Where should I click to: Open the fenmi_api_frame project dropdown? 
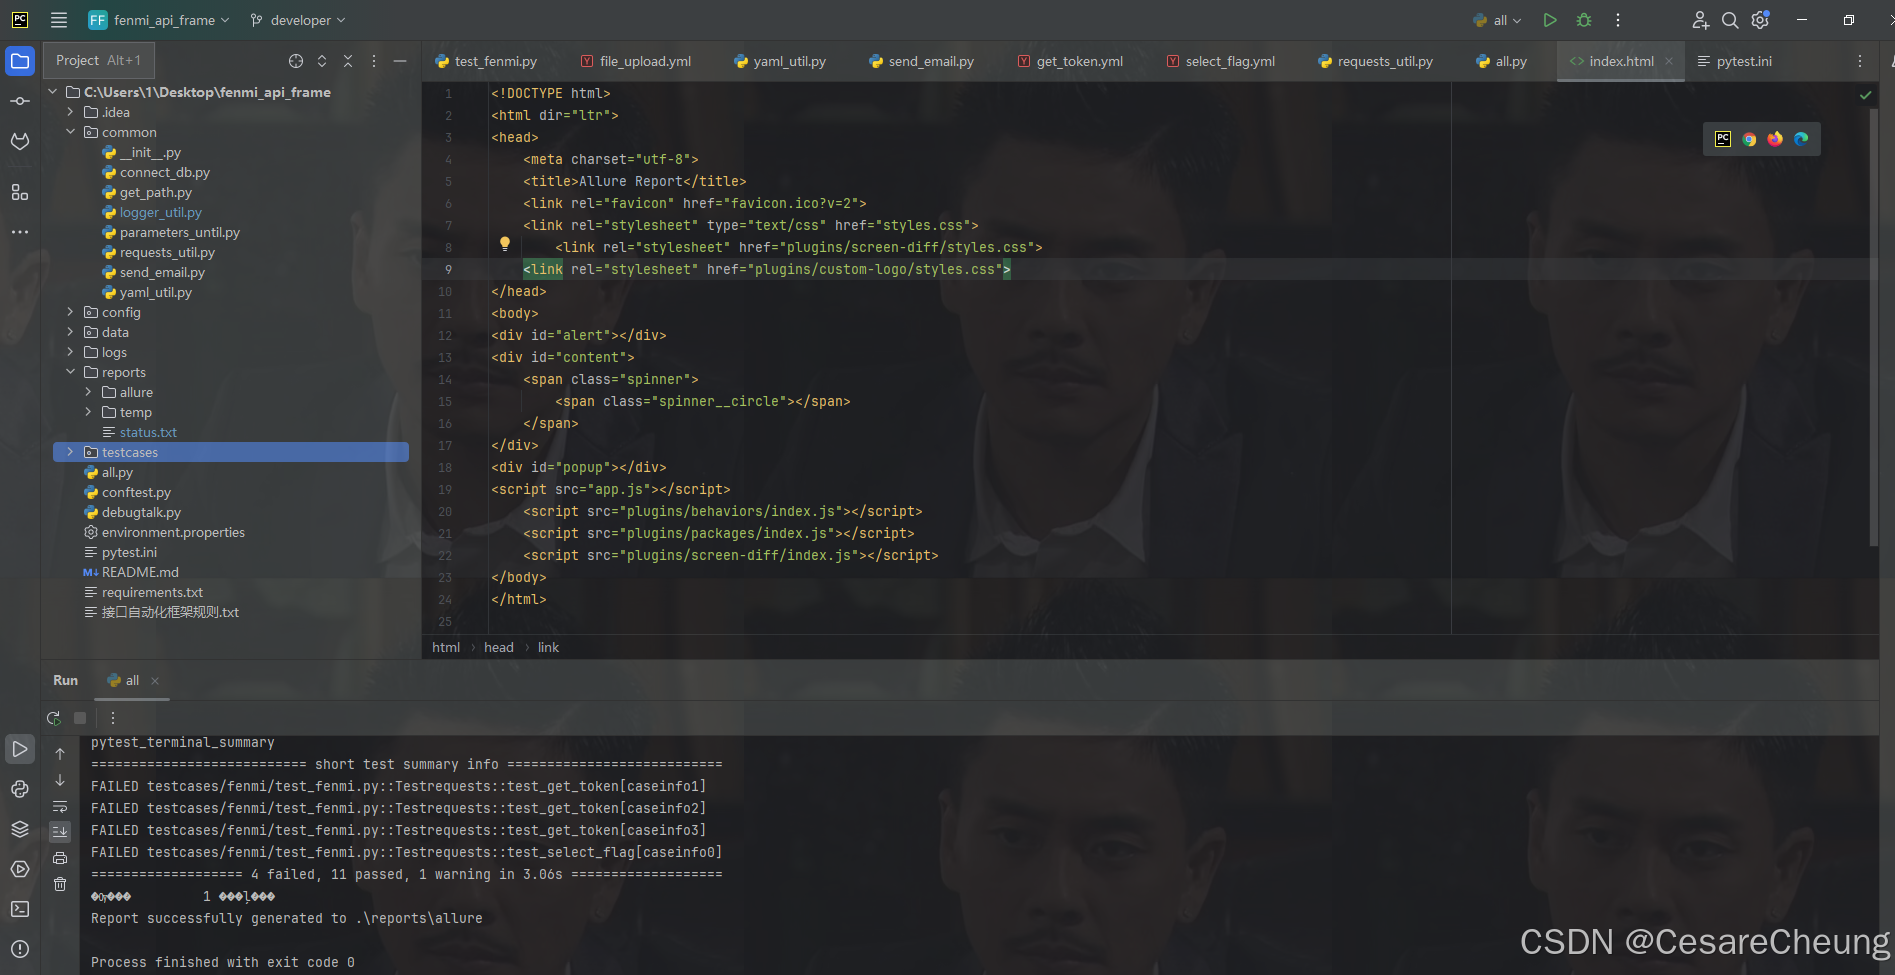click(x=159, y=20)
